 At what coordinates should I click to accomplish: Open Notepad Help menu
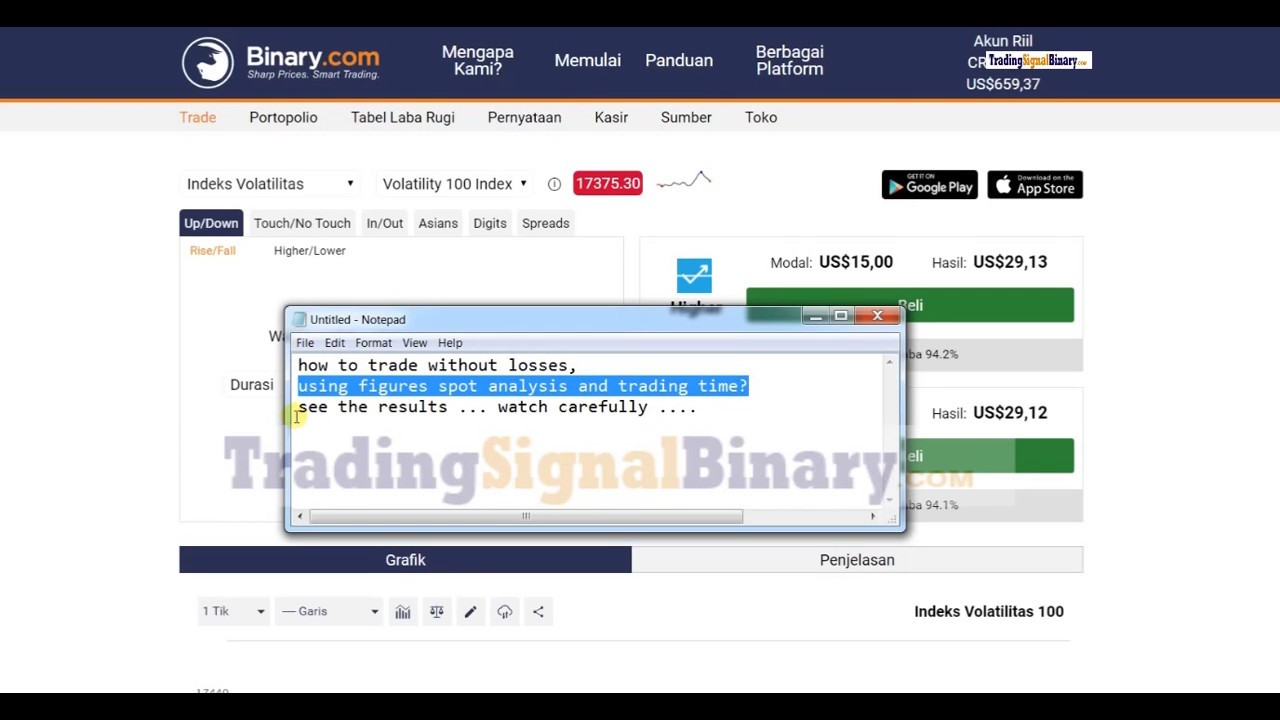450,343
